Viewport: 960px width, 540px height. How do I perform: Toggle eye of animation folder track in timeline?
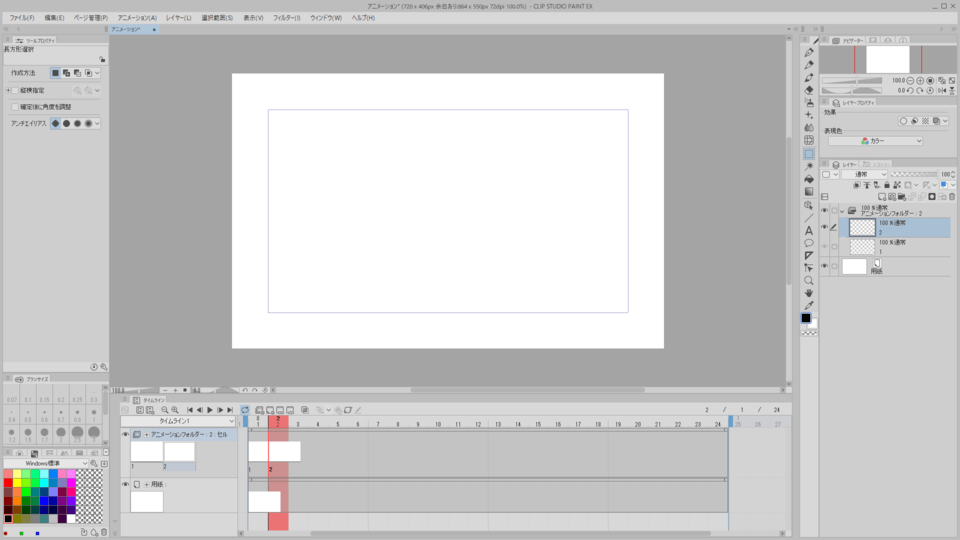(x=126, y=435)
